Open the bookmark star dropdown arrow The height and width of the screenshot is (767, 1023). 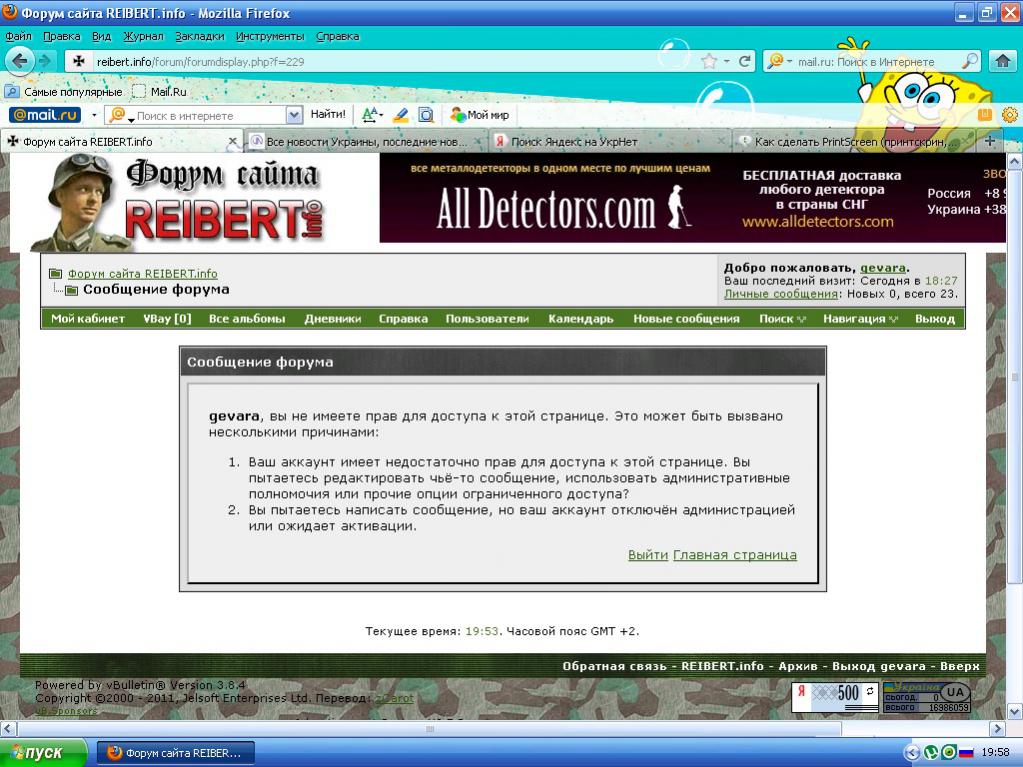[726, 61]
